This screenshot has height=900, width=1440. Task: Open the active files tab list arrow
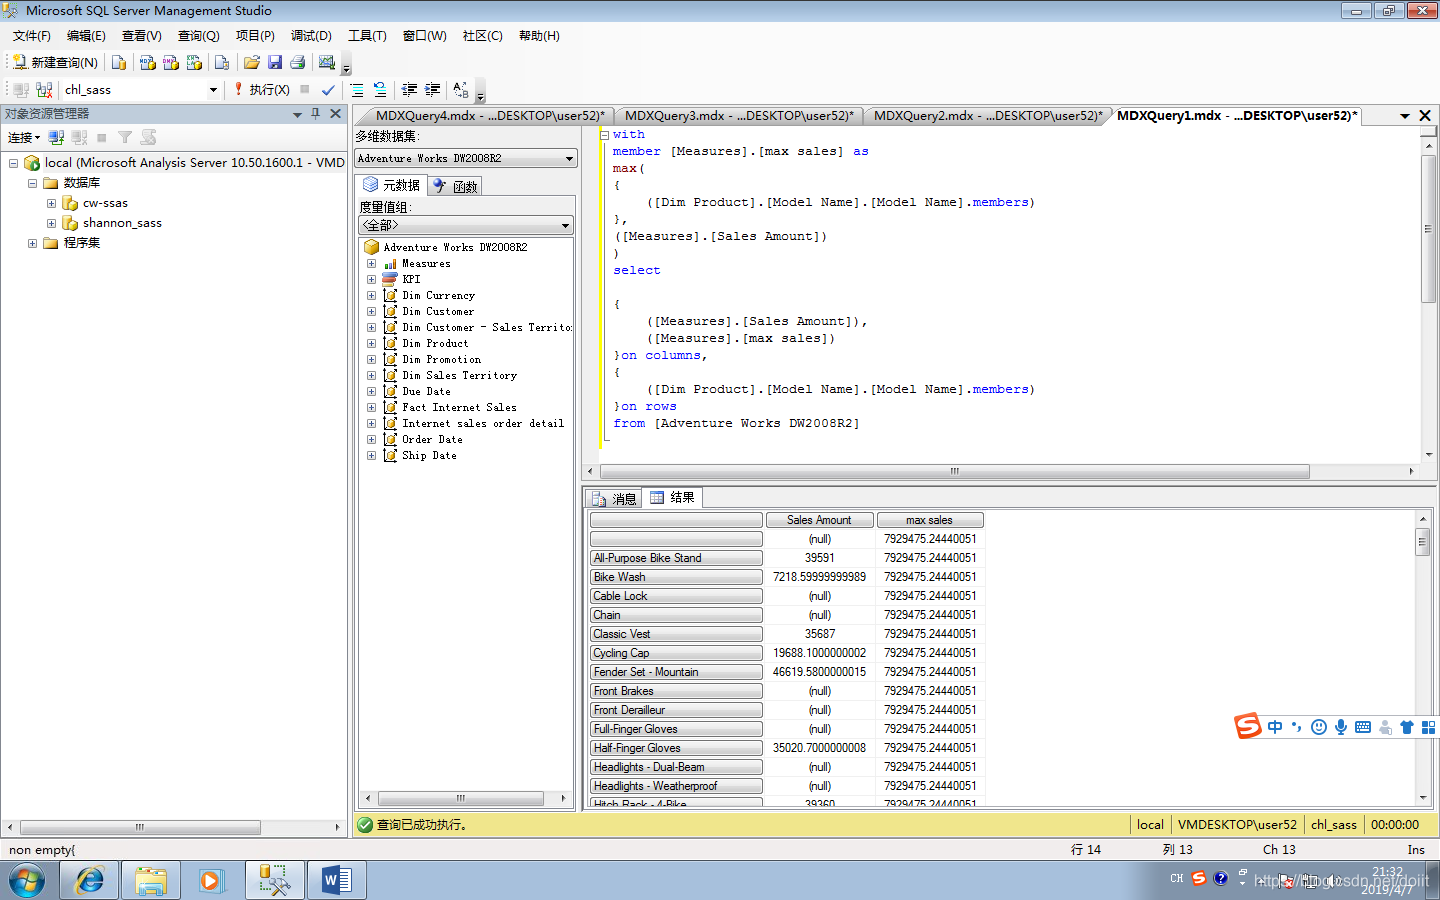1404,116
